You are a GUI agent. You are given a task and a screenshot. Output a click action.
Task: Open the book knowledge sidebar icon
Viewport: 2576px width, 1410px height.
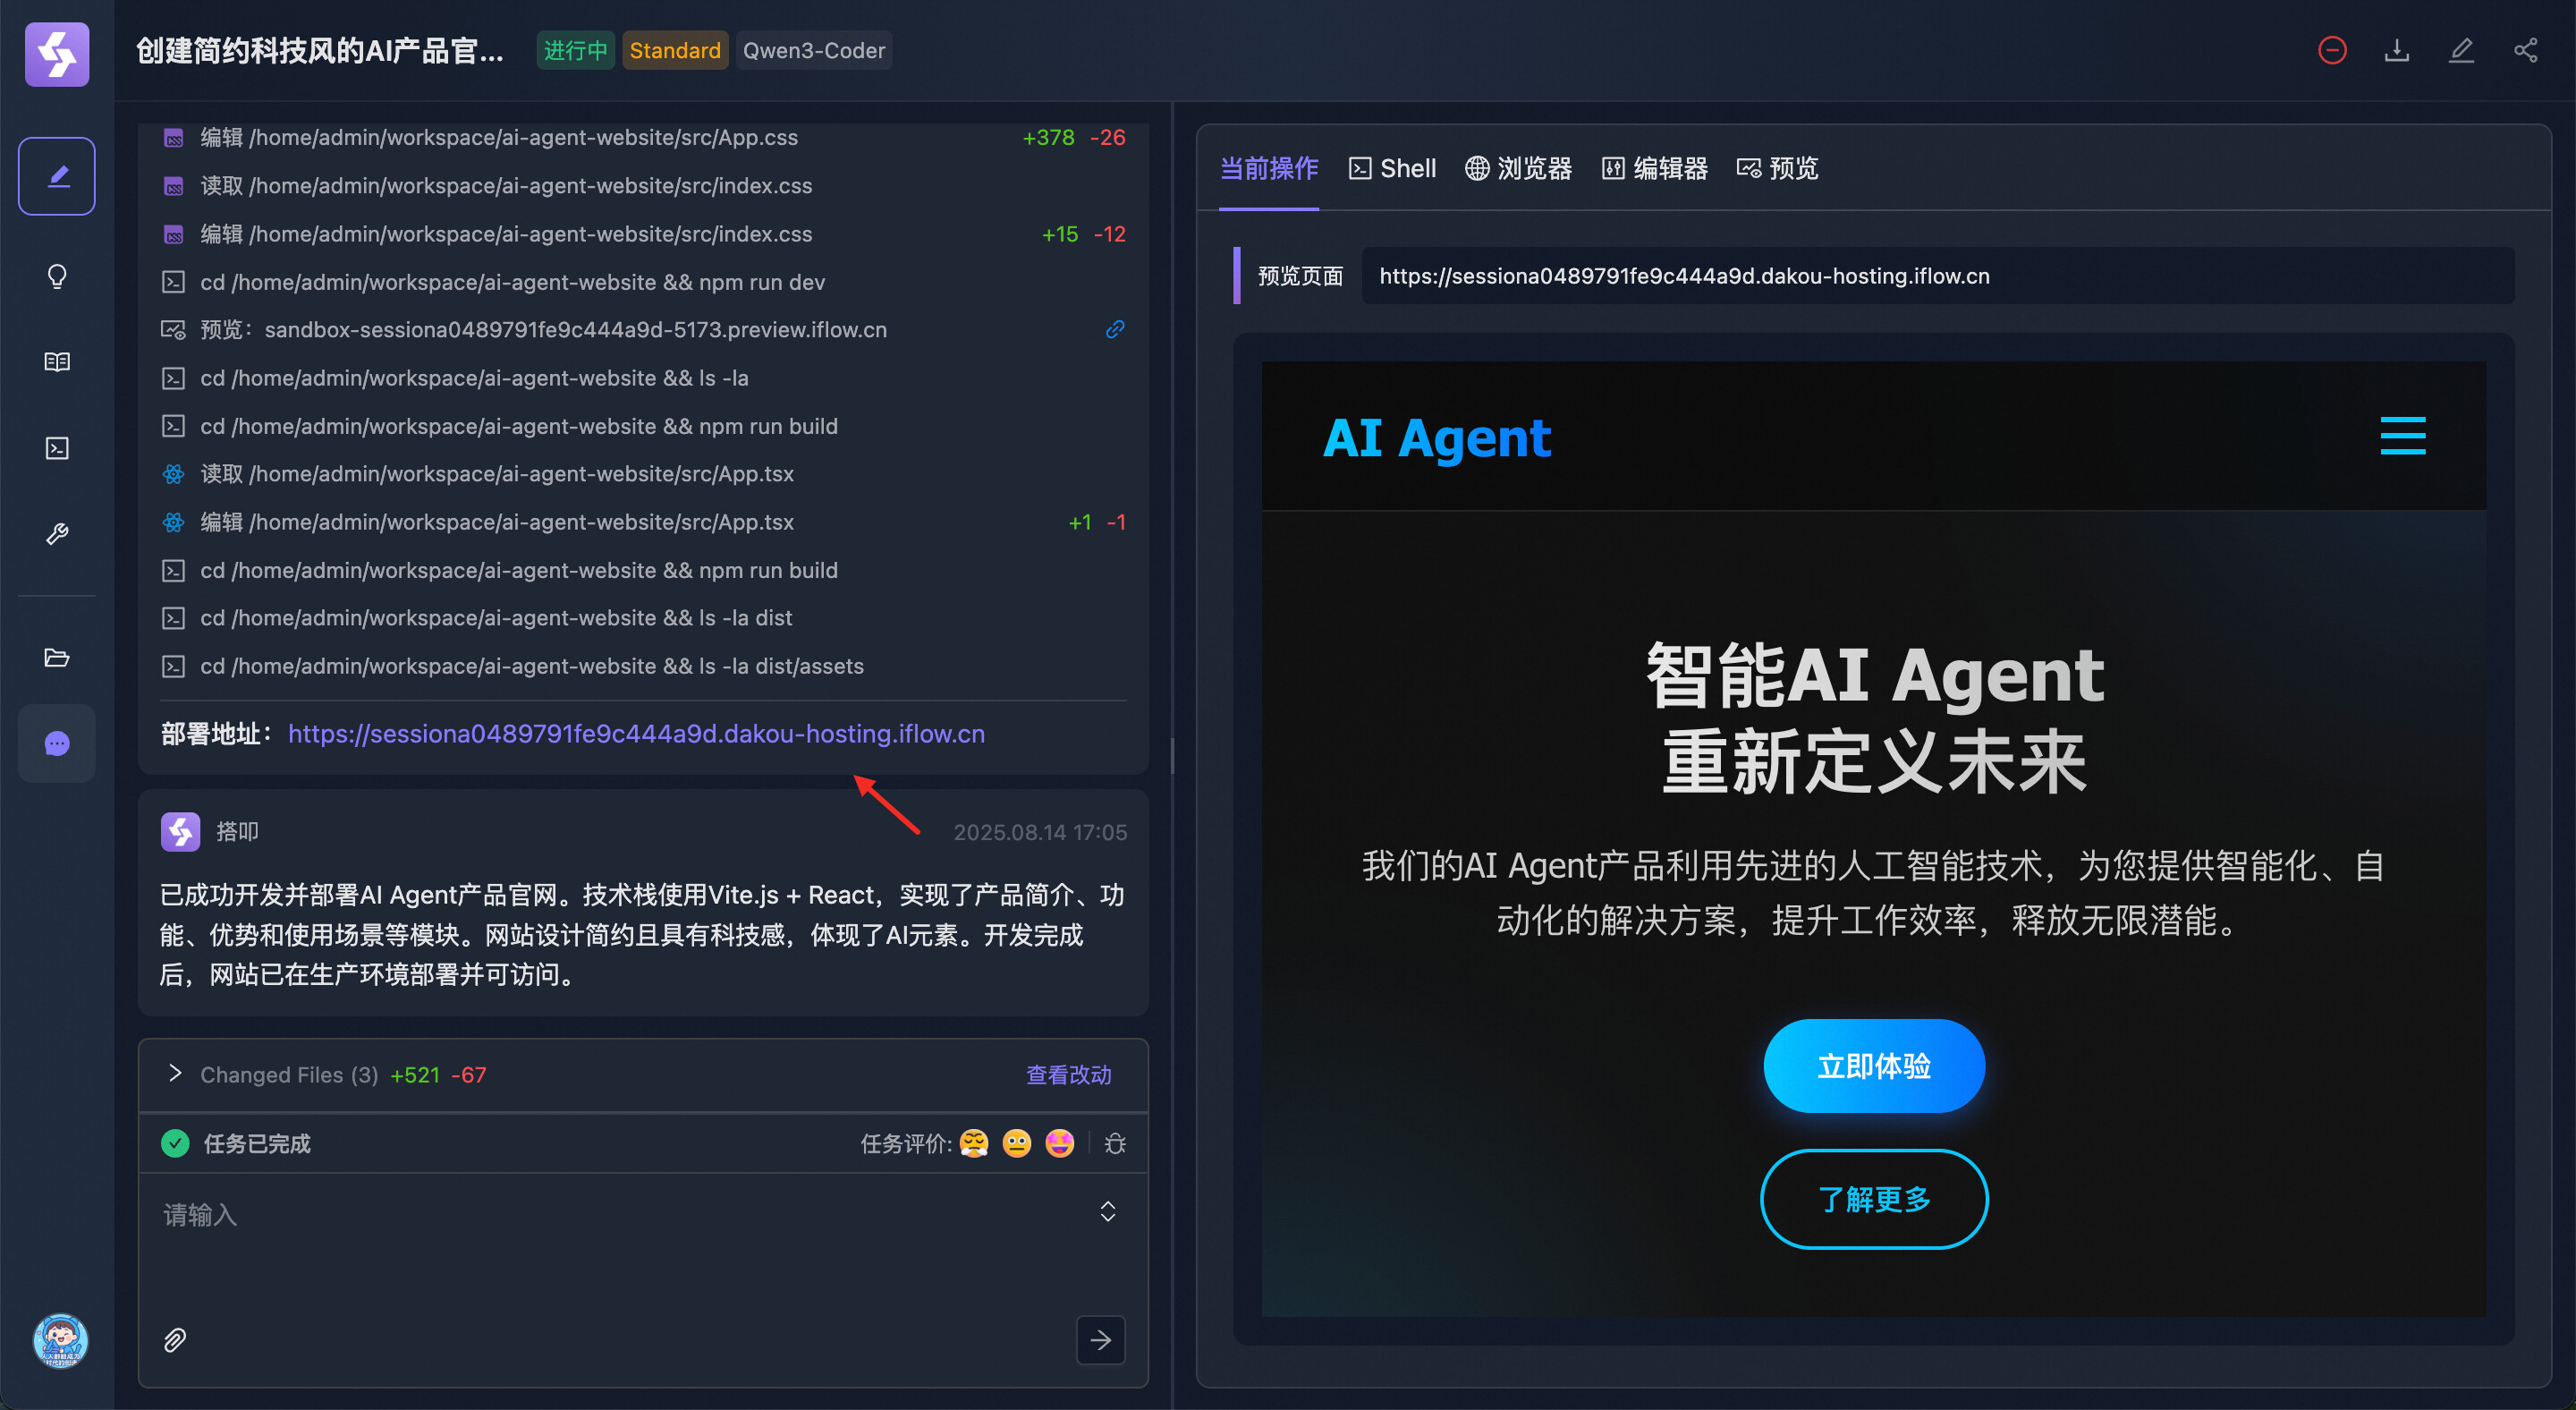pos(57,362)
